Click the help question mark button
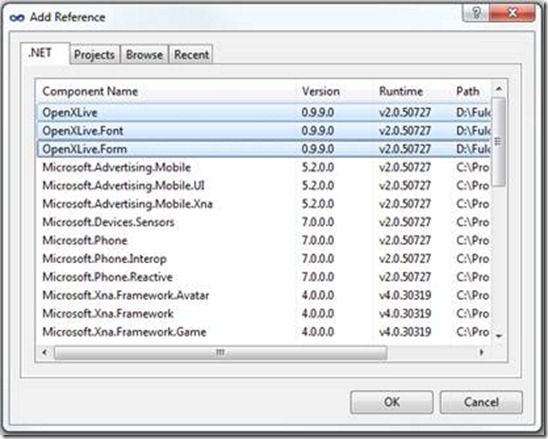Viewport: 548px width, 439px height. 476,13
